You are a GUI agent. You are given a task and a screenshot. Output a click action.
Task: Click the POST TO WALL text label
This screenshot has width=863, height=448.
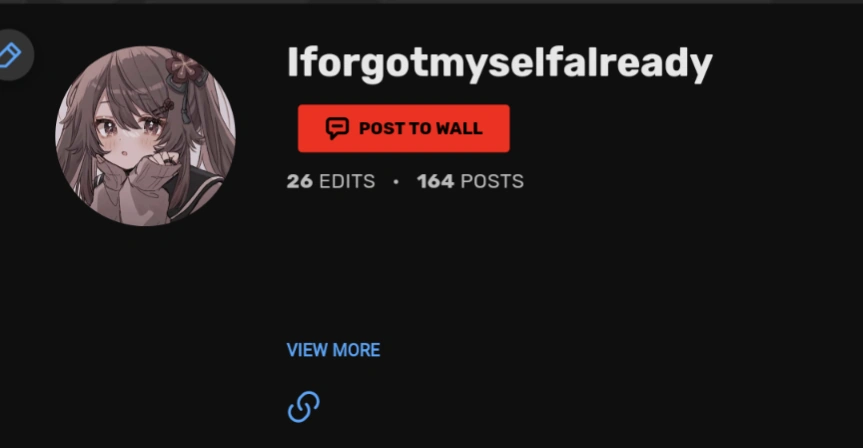click(420, 128)
